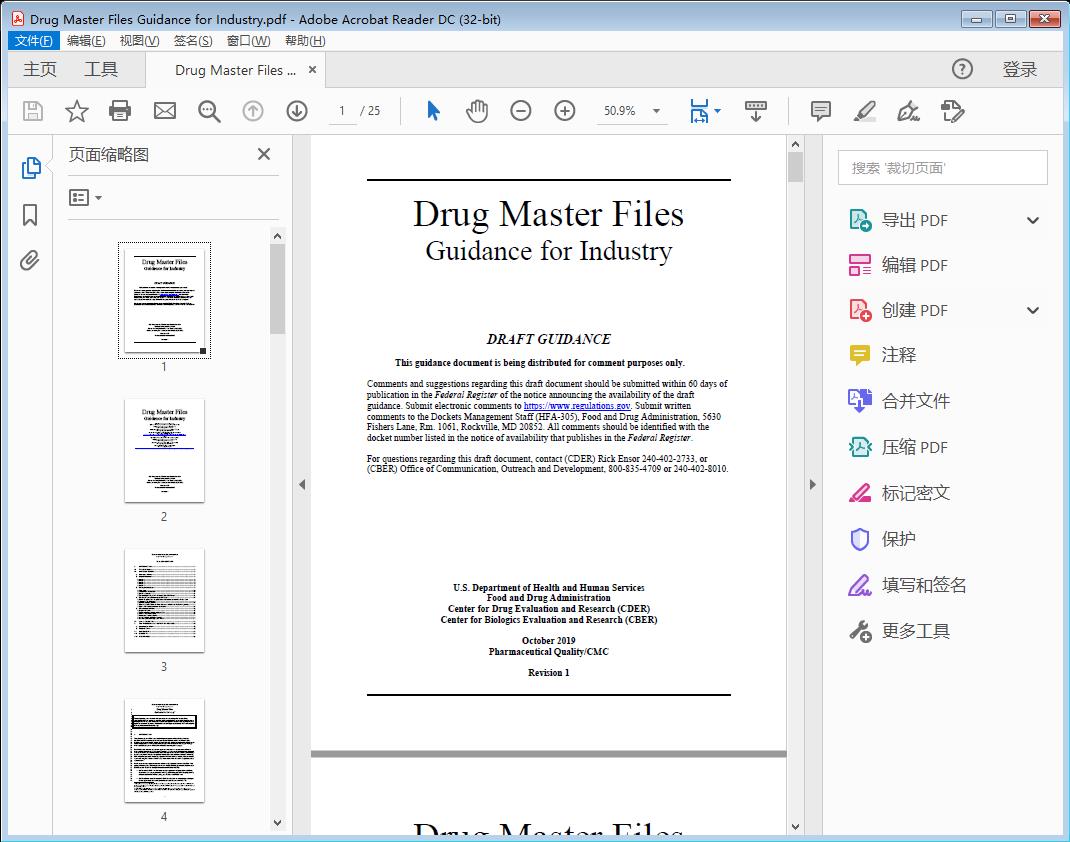
Task: Select the Hand tool icon
Action: pyautogui.click(x=477, y=111)
